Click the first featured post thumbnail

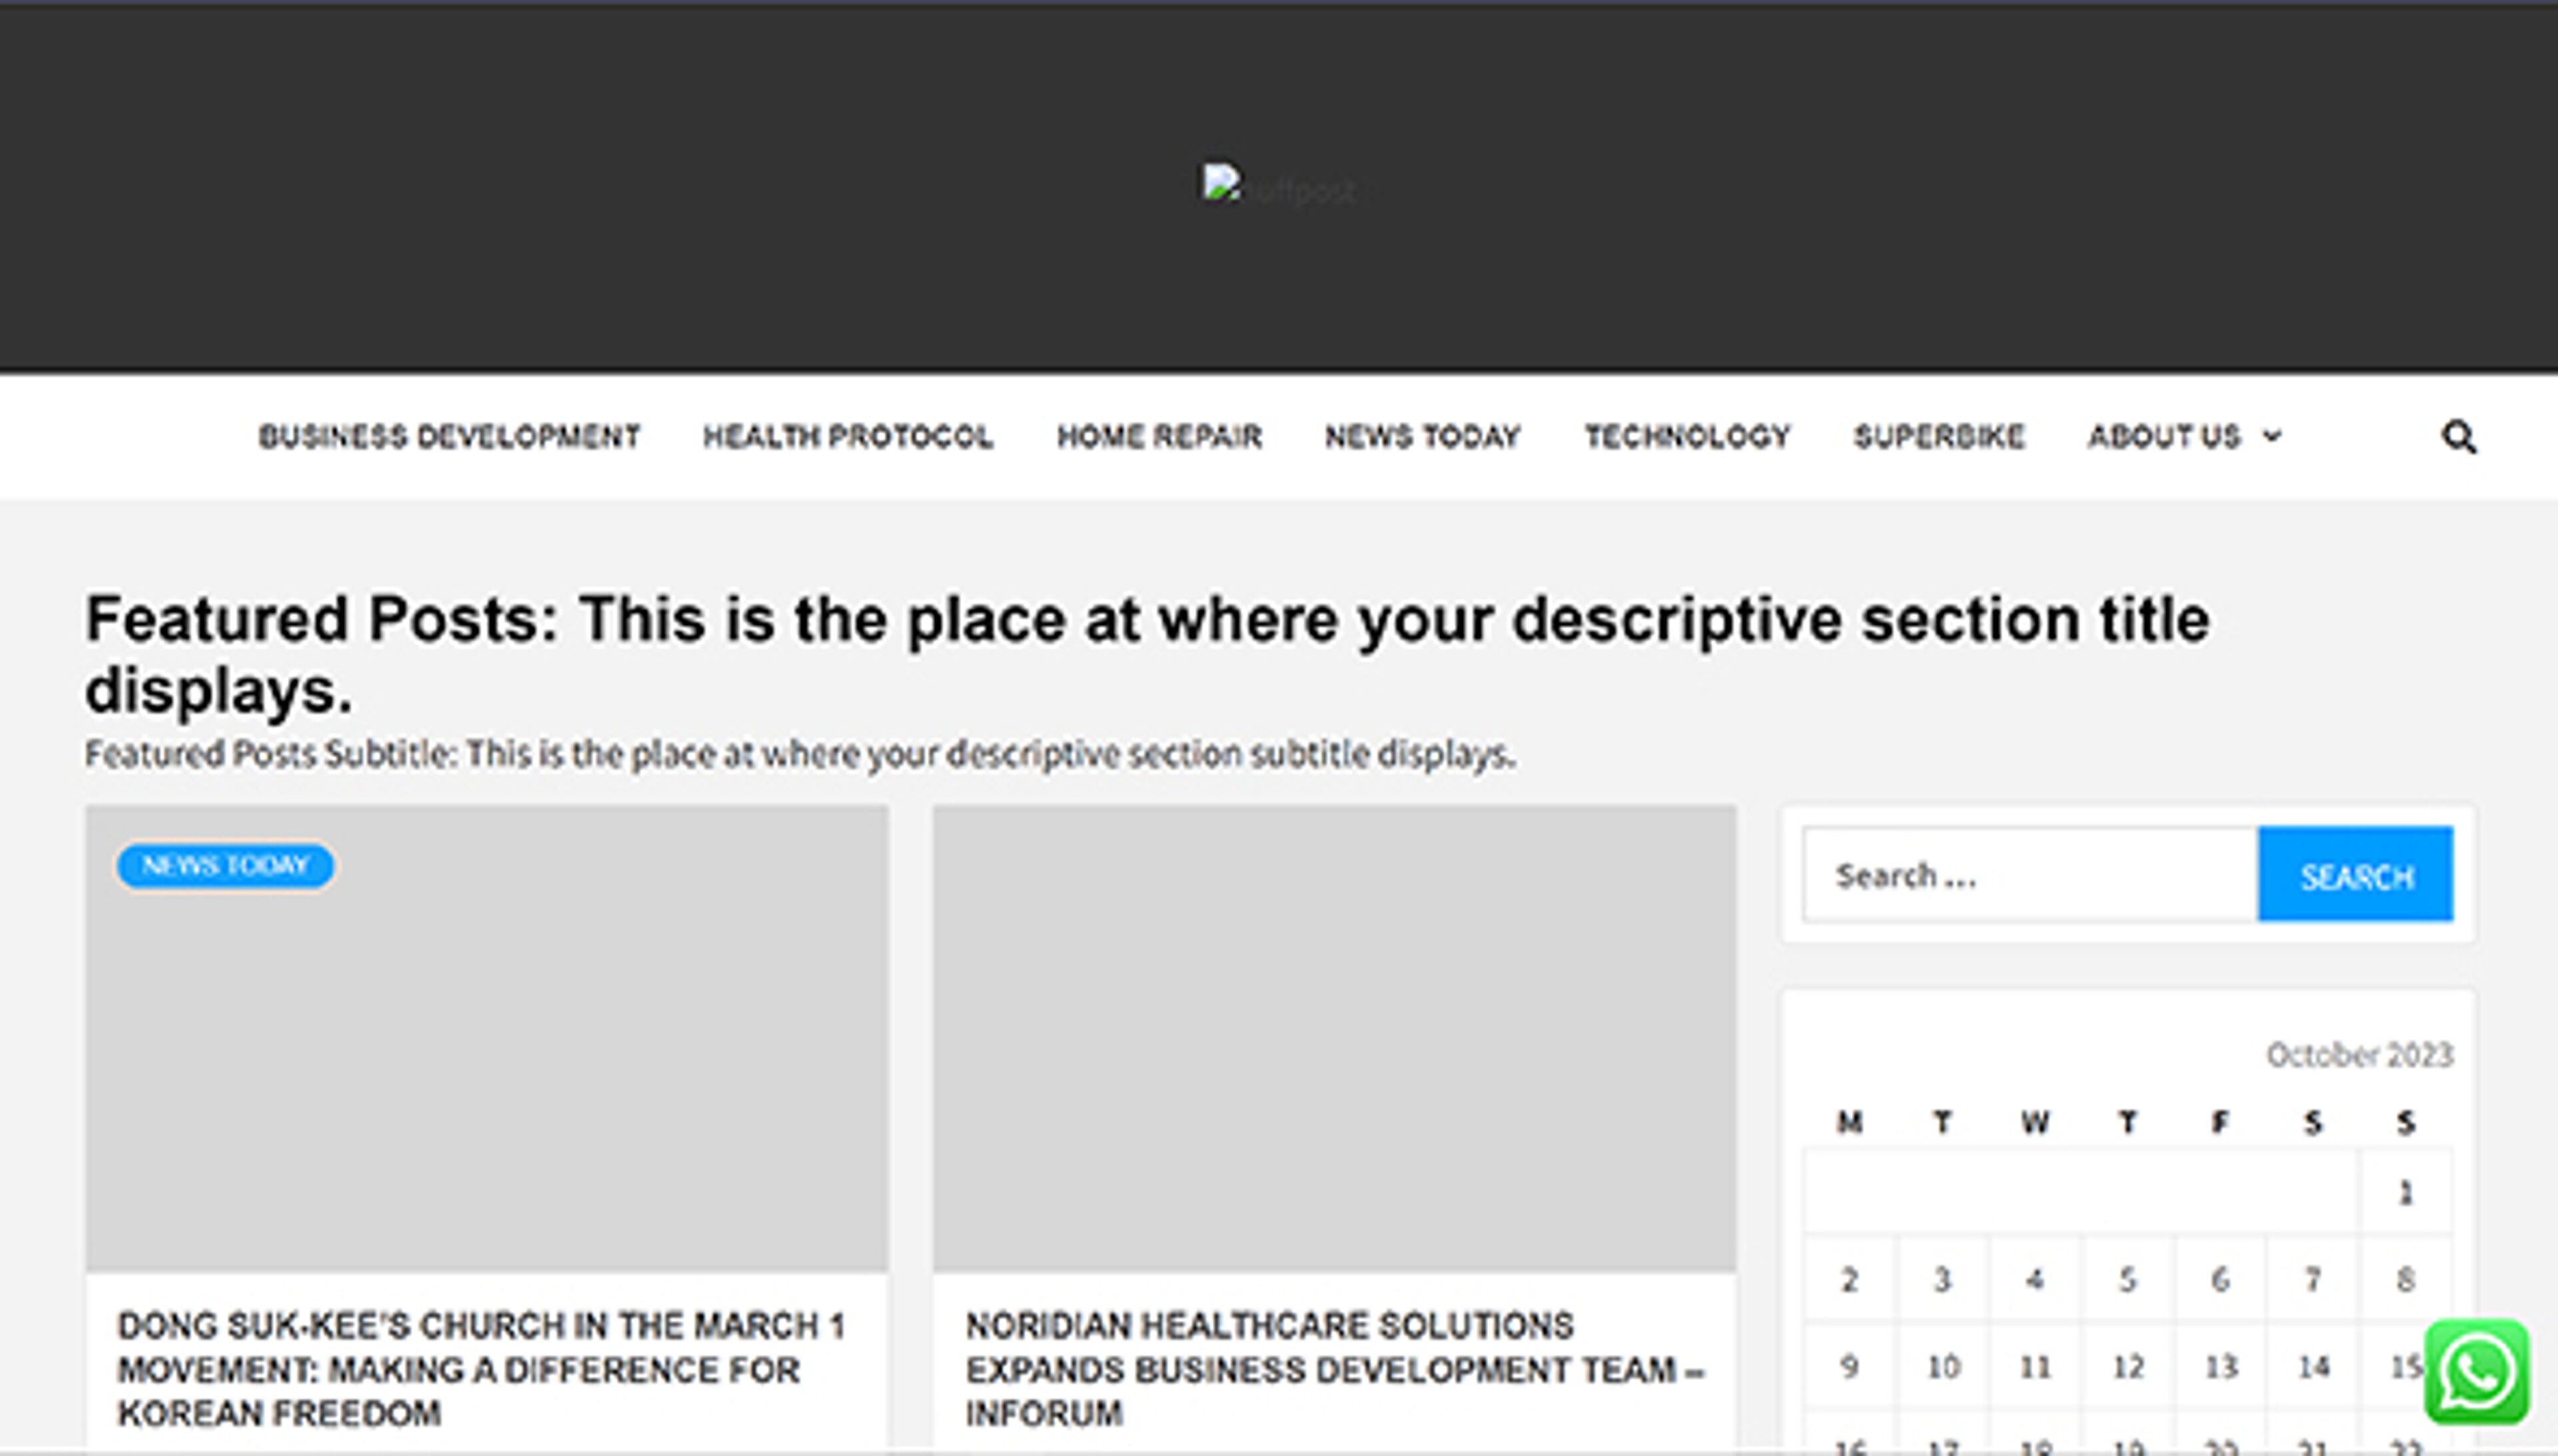coord(487,1060)
